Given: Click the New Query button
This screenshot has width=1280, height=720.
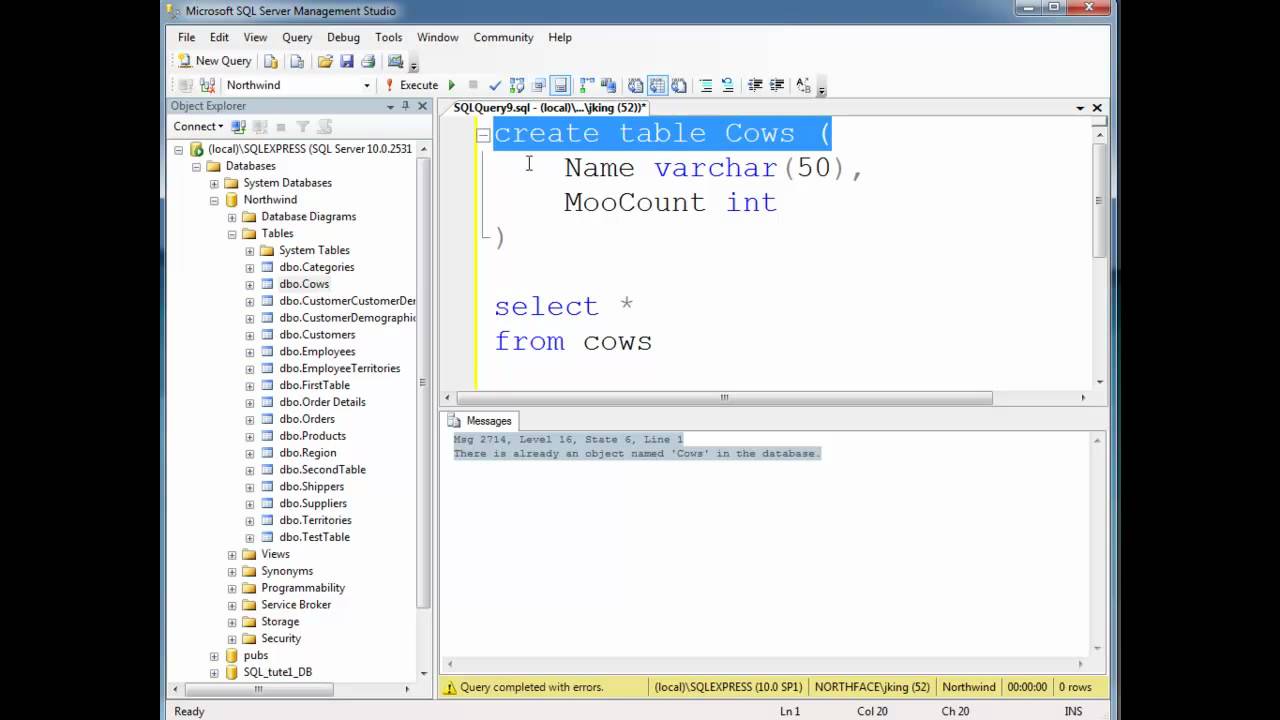Looking at the screenshot, I should pos(215,61).
